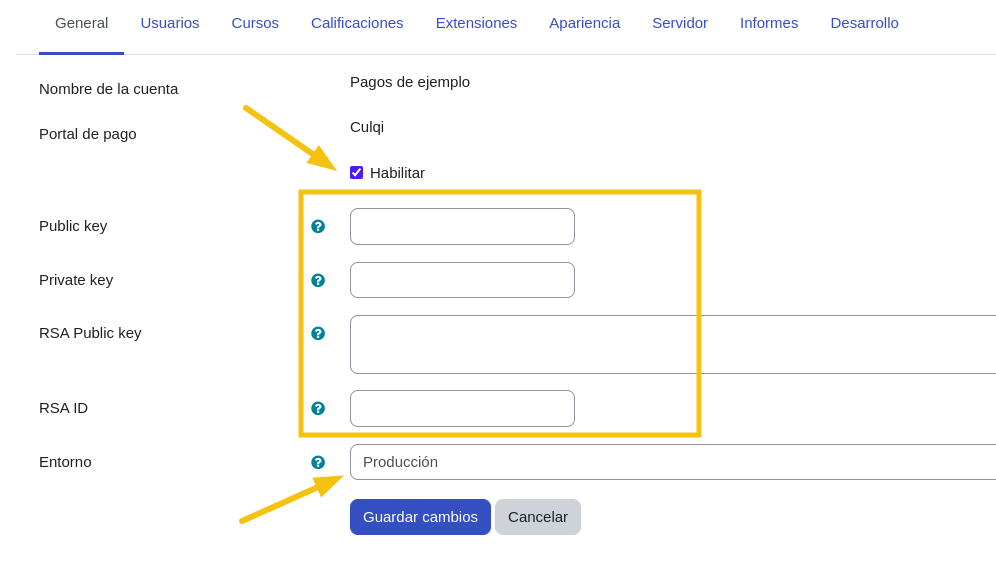Expand the Entorno dropdown showing Producción
Viewport: 996px width, 565px height.
click(x=672, y=462)
